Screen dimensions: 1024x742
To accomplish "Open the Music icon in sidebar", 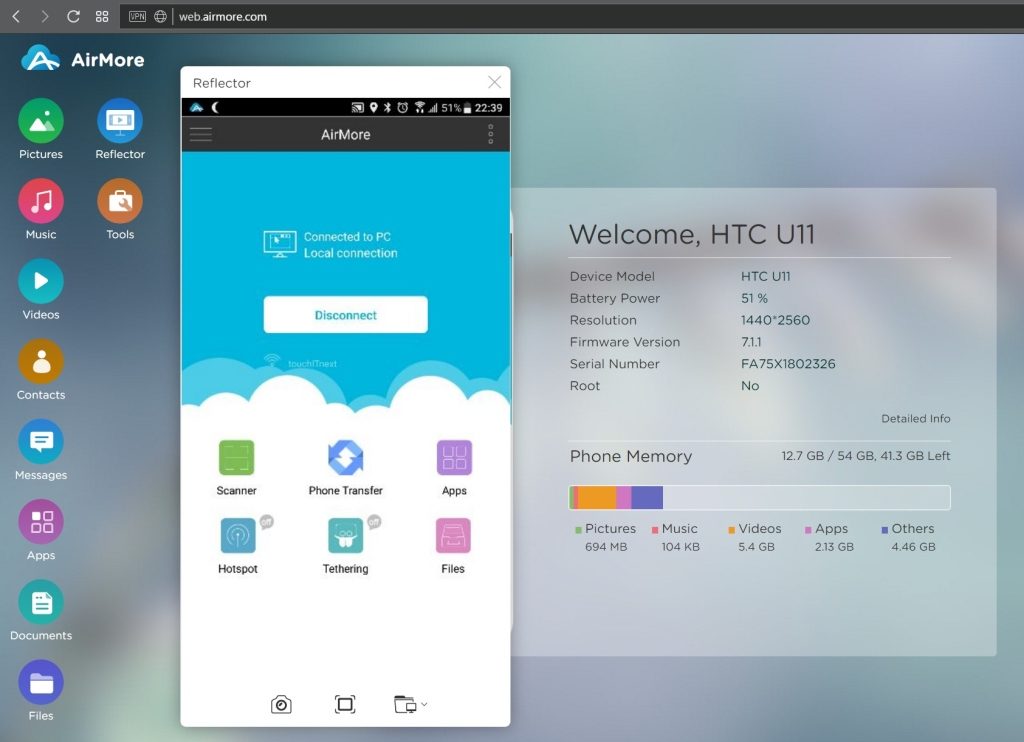I will pos(40,201).
